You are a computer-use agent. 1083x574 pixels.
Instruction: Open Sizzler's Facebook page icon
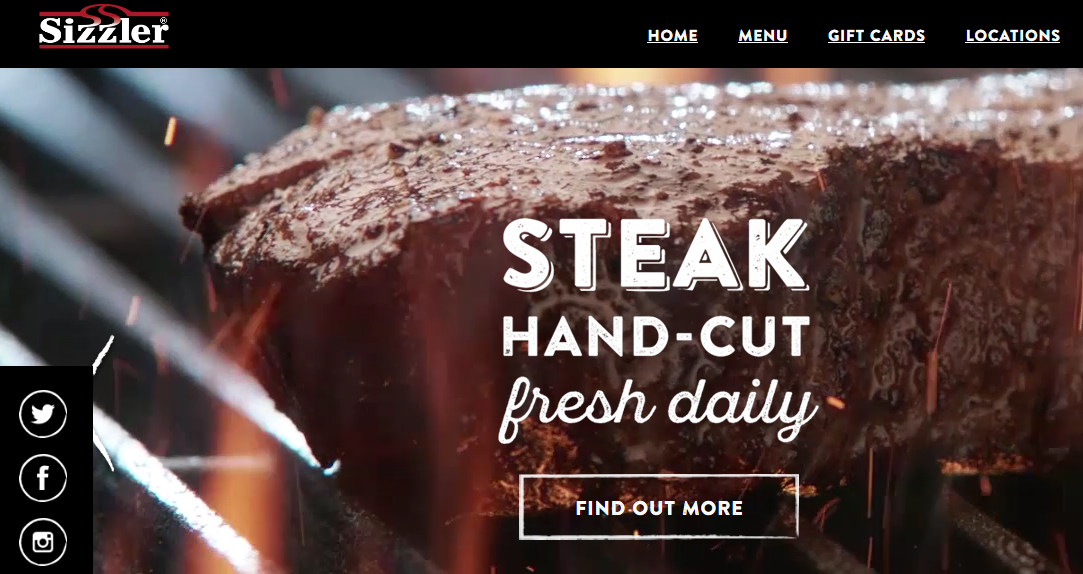(x=43, y=477)
